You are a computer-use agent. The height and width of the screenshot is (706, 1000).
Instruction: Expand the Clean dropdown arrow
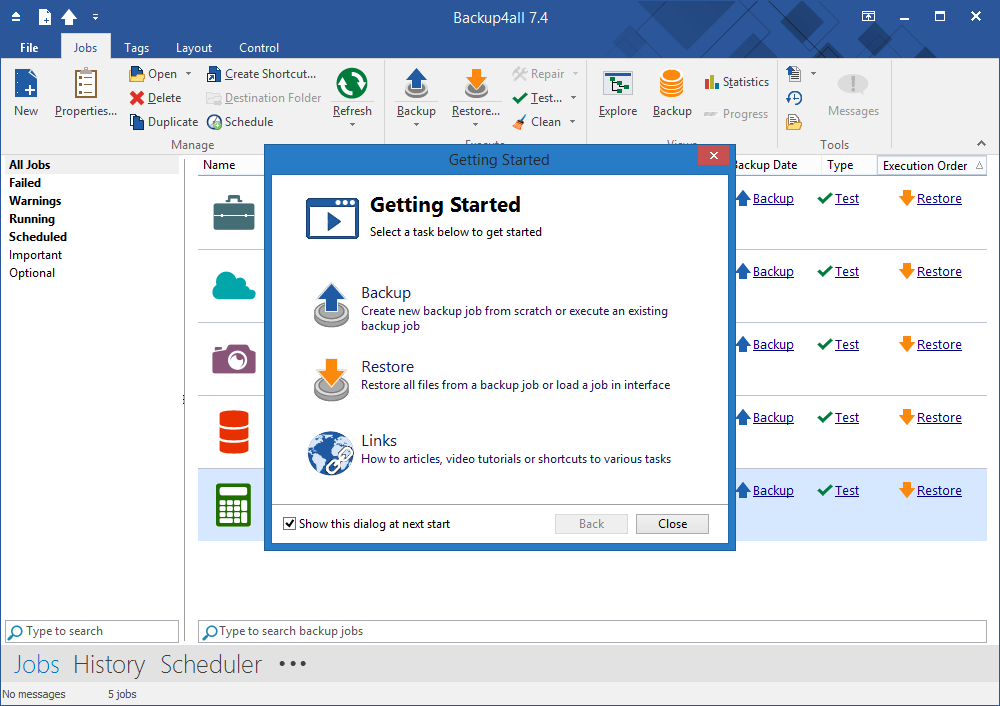tap(573, 122)
